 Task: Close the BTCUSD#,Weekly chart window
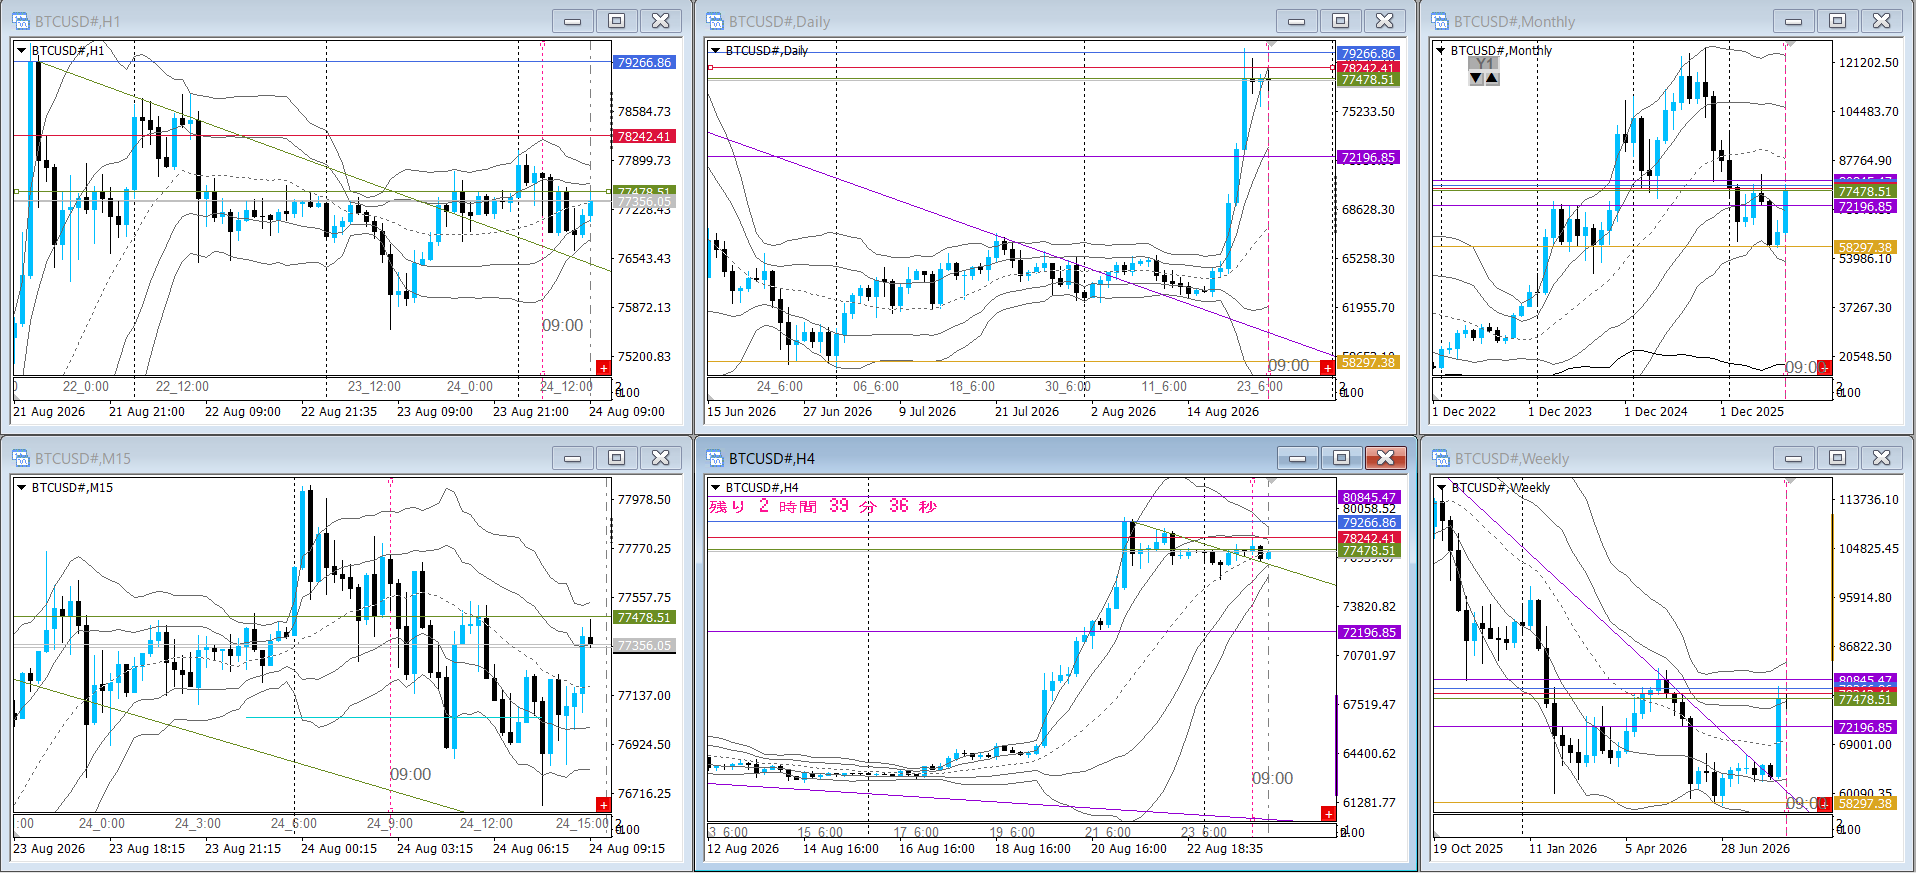tap(1882, 458)
